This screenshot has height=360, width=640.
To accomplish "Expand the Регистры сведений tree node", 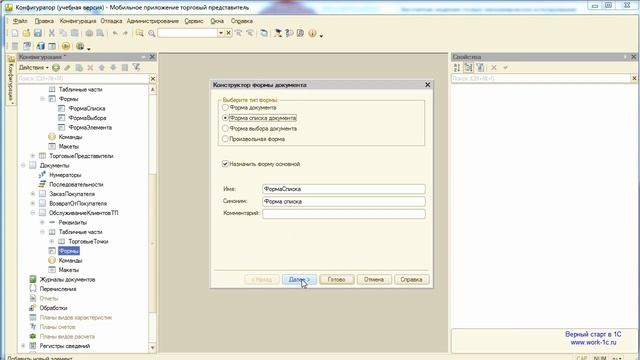I will tap(23, 346).
